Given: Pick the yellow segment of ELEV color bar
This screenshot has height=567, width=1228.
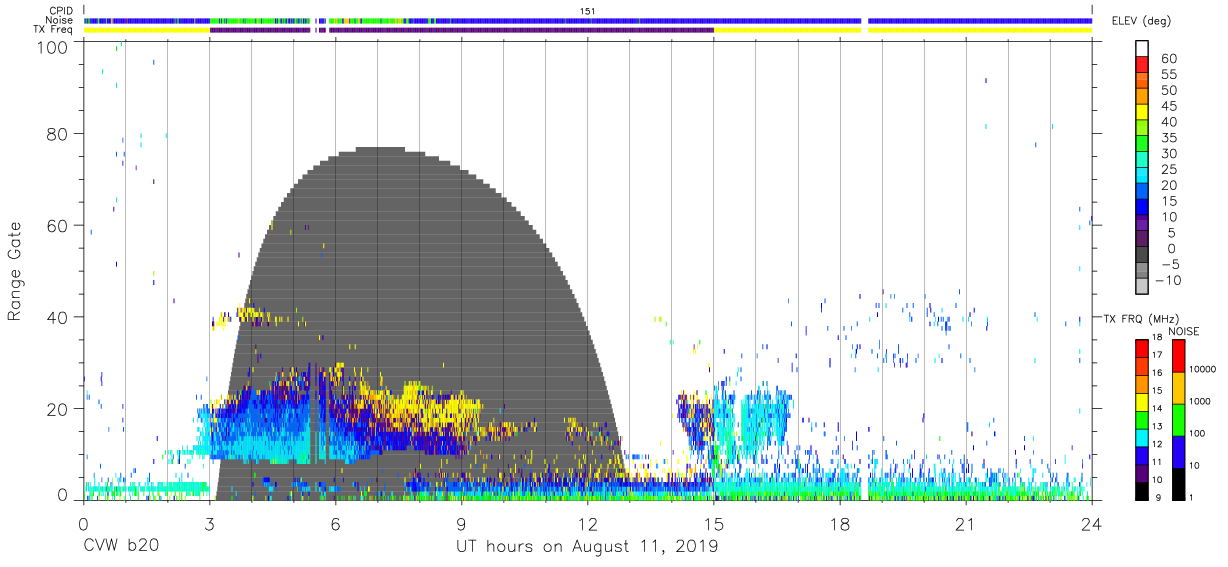Looking at the screenshot, I should pos(1142,113).
